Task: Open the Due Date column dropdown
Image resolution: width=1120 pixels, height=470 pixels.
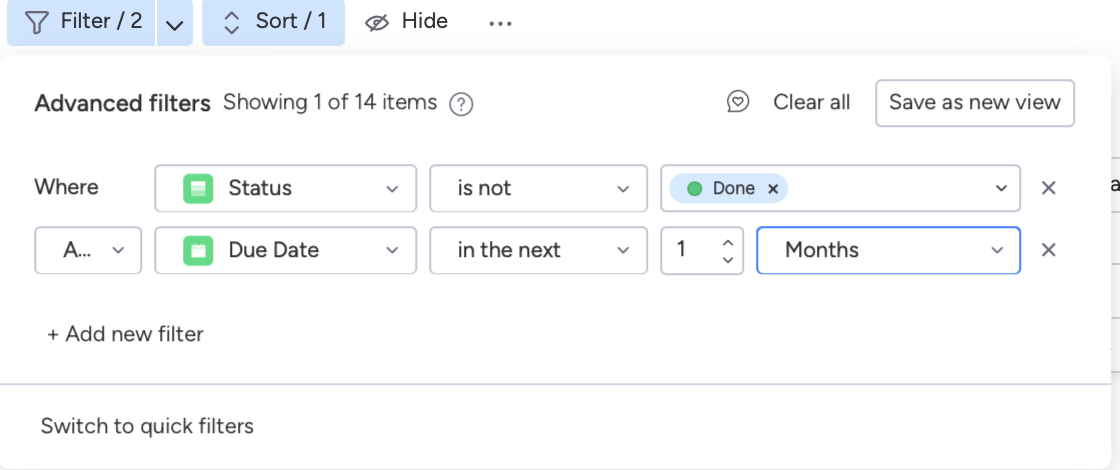Action: [286, 250]
